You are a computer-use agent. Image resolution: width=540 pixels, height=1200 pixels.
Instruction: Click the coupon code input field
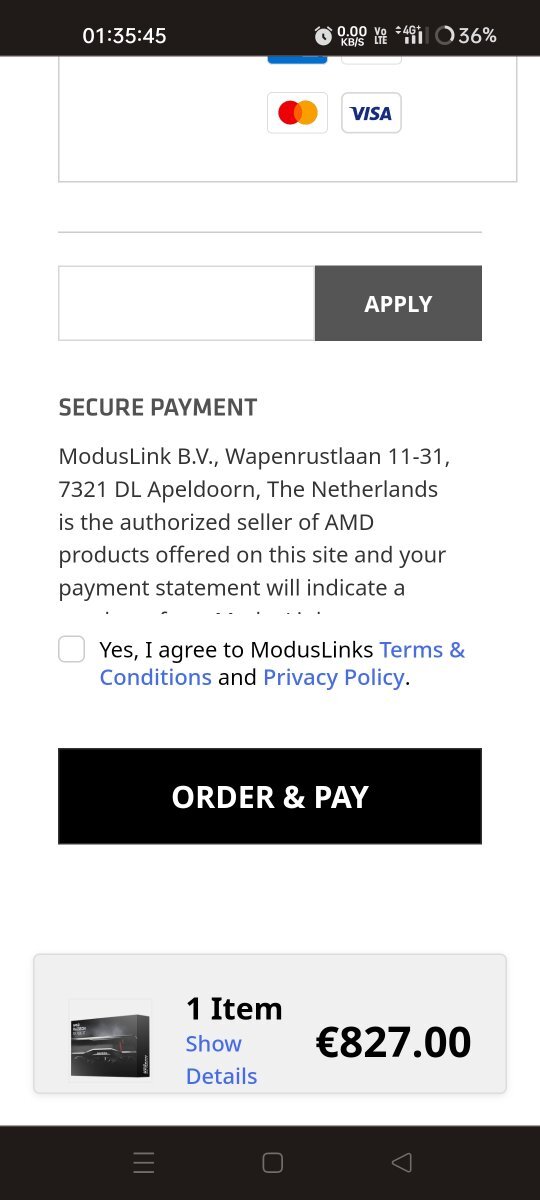pyautogui.click(x=186, y=303)
